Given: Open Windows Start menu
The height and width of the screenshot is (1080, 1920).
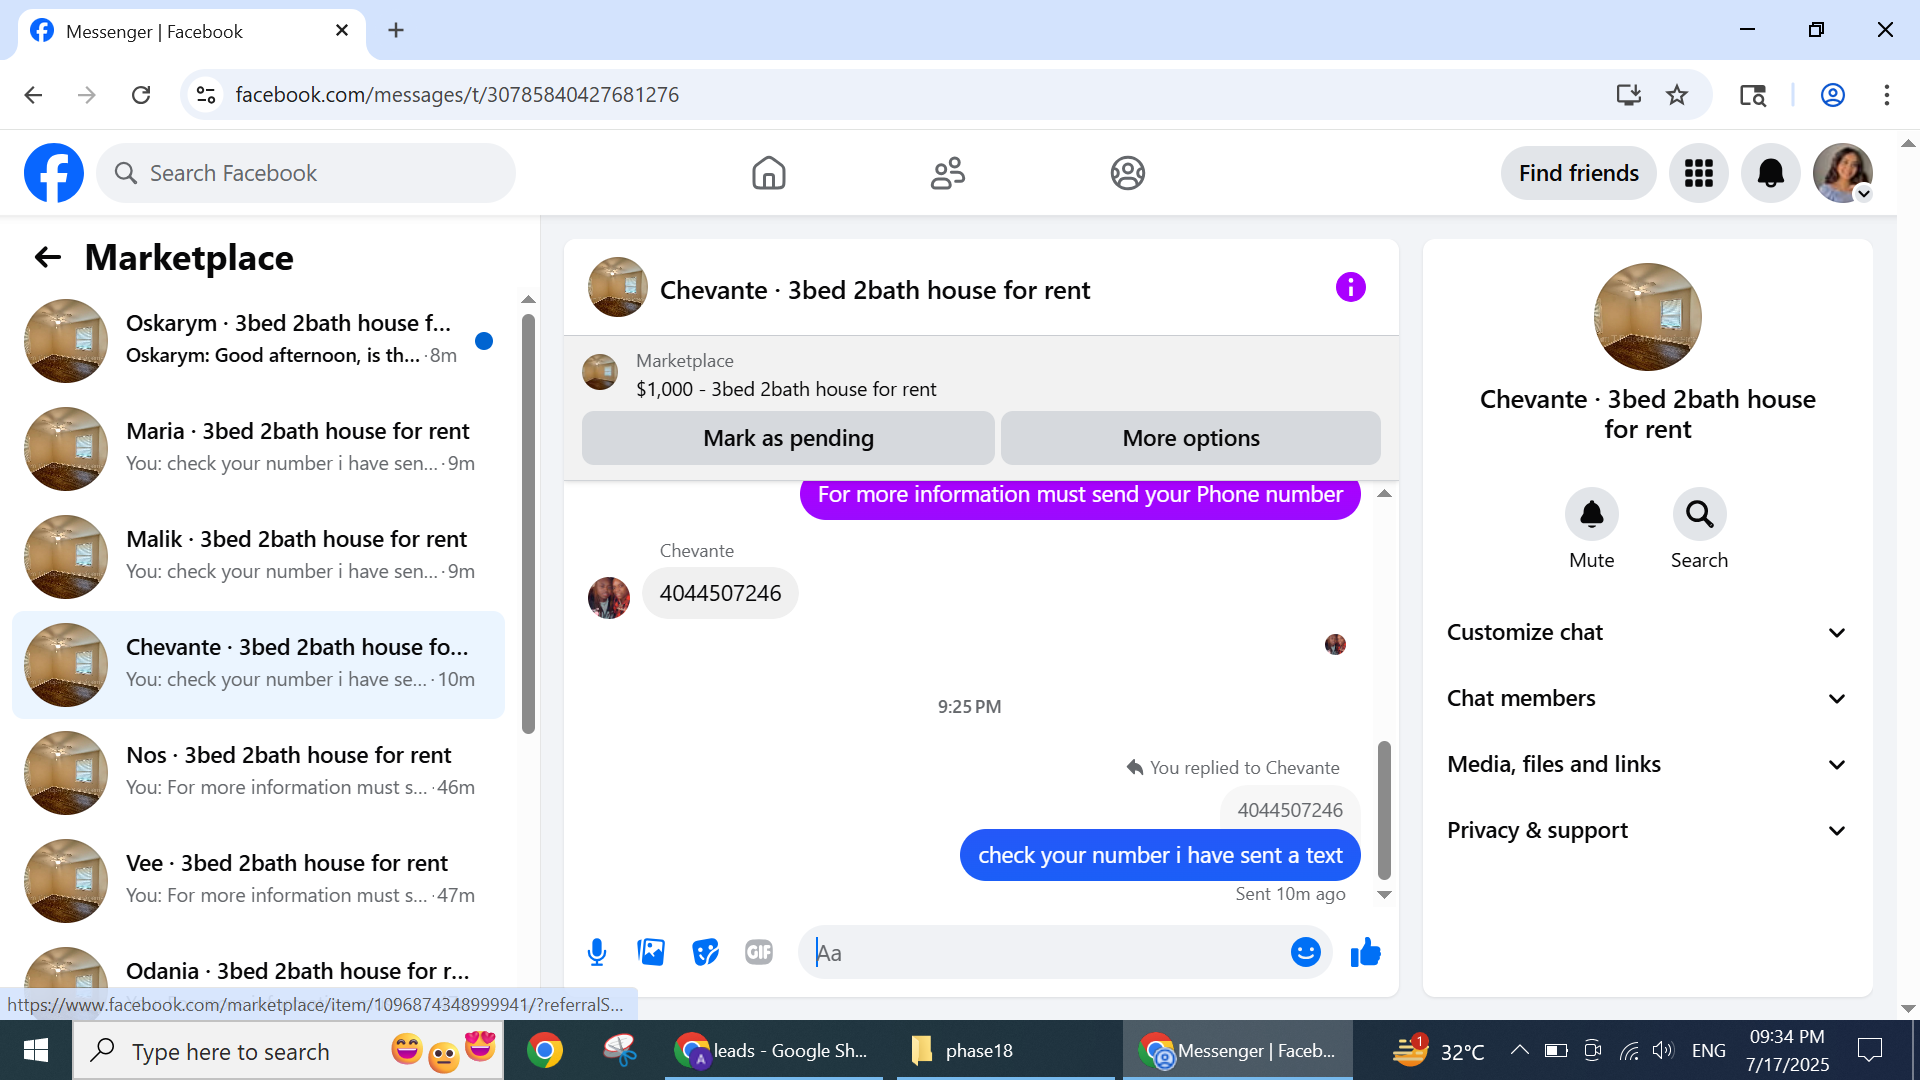Looking at the screenshot, I should (36, 1050).
